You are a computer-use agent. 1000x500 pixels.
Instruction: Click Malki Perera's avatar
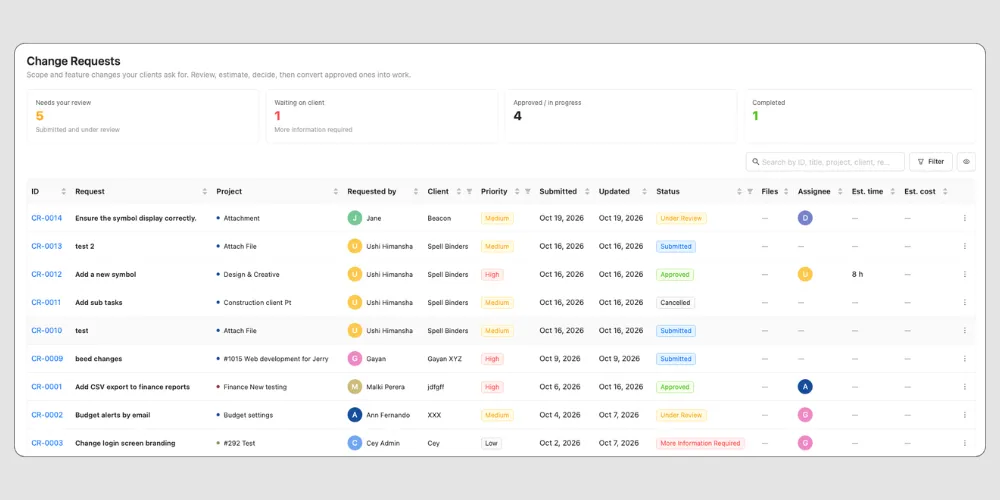click(x=355, y=386)
